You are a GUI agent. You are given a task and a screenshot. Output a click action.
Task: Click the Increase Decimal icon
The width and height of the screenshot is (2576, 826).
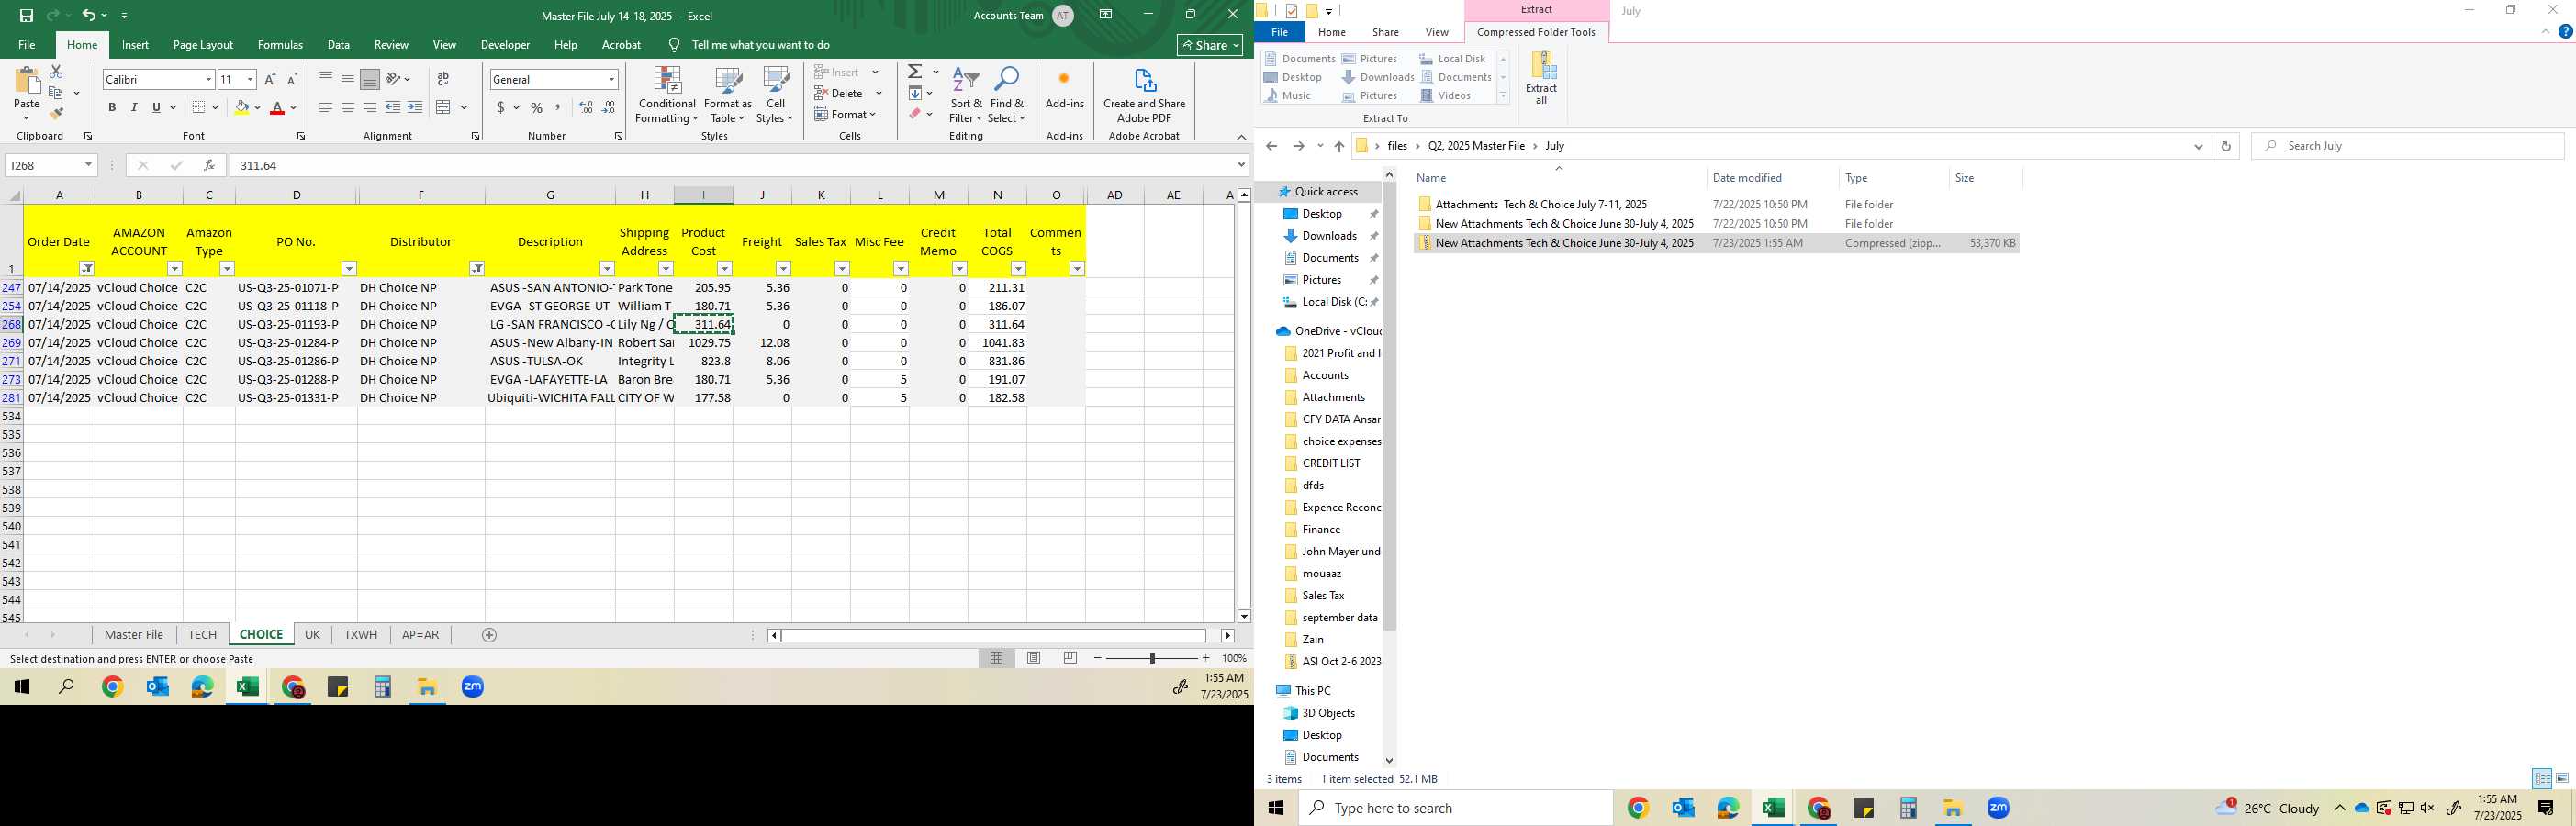point(586,107)
